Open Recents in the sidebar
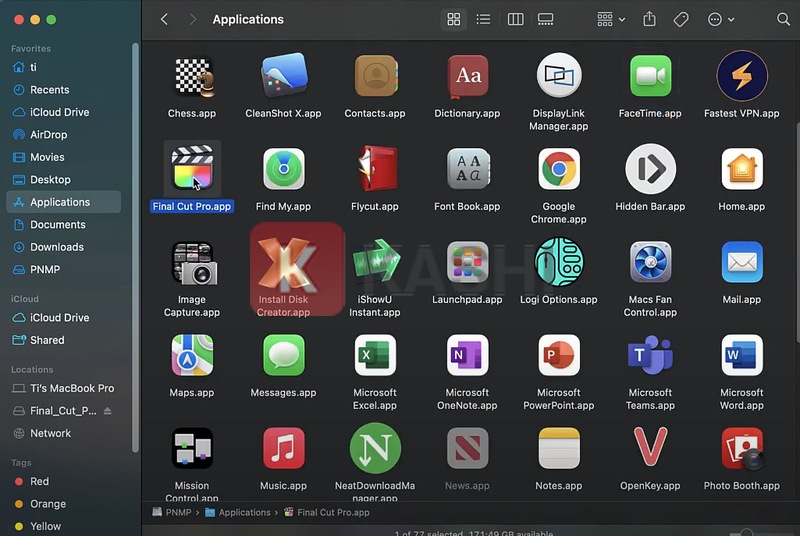This screenshot has width=800, height=536. point(63,90)
